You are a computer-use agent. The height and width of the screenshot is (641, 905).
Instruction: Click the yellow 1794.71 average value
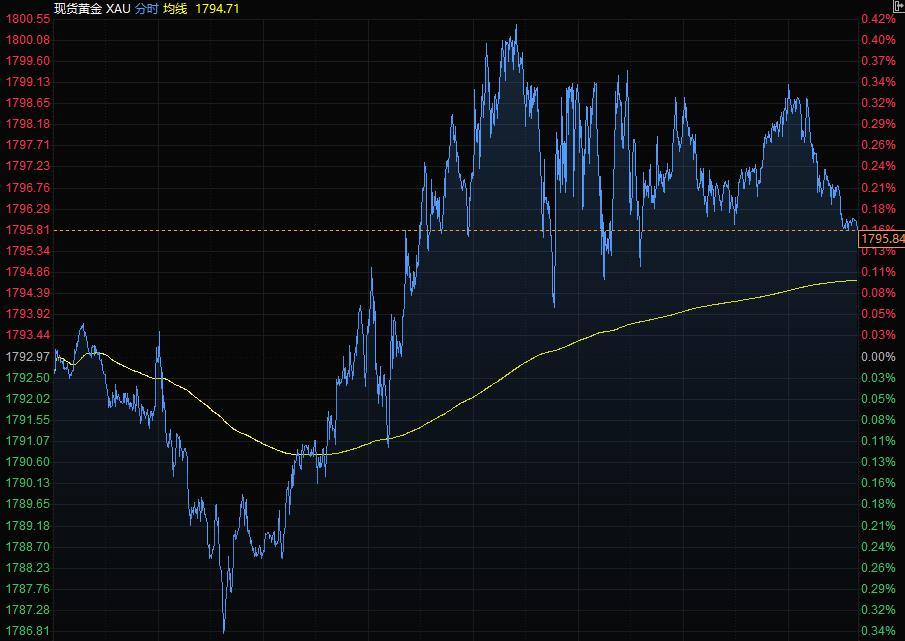218,8
